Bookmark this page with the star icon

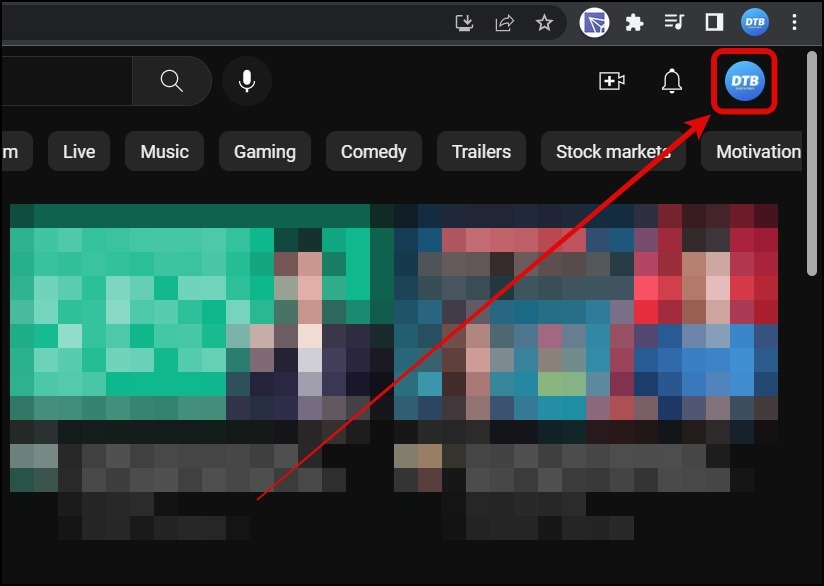pos(544,22)
